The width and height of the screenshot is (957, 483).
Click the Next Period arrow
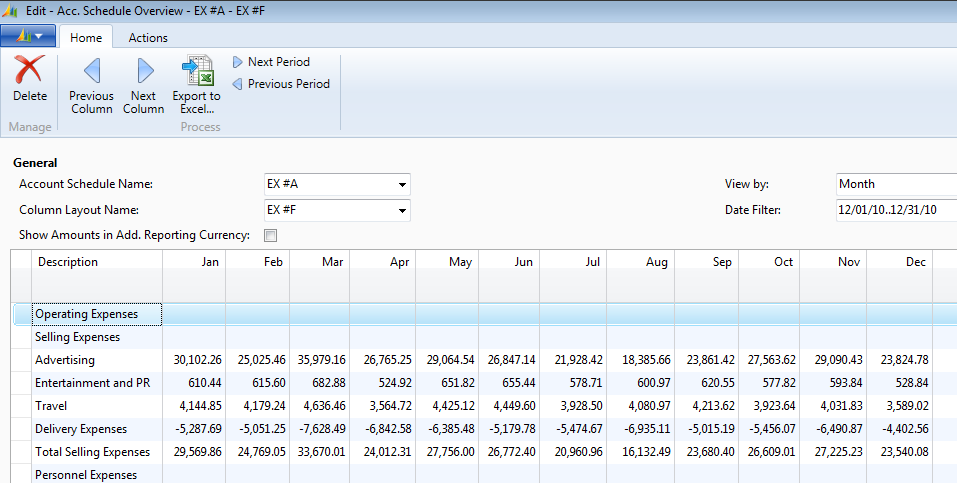[x=238, y=62]
